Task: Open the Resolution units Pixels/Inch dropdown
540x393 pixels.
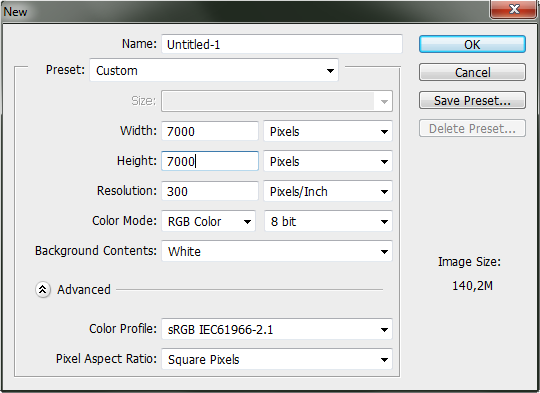Action: (x=328, y=191)
